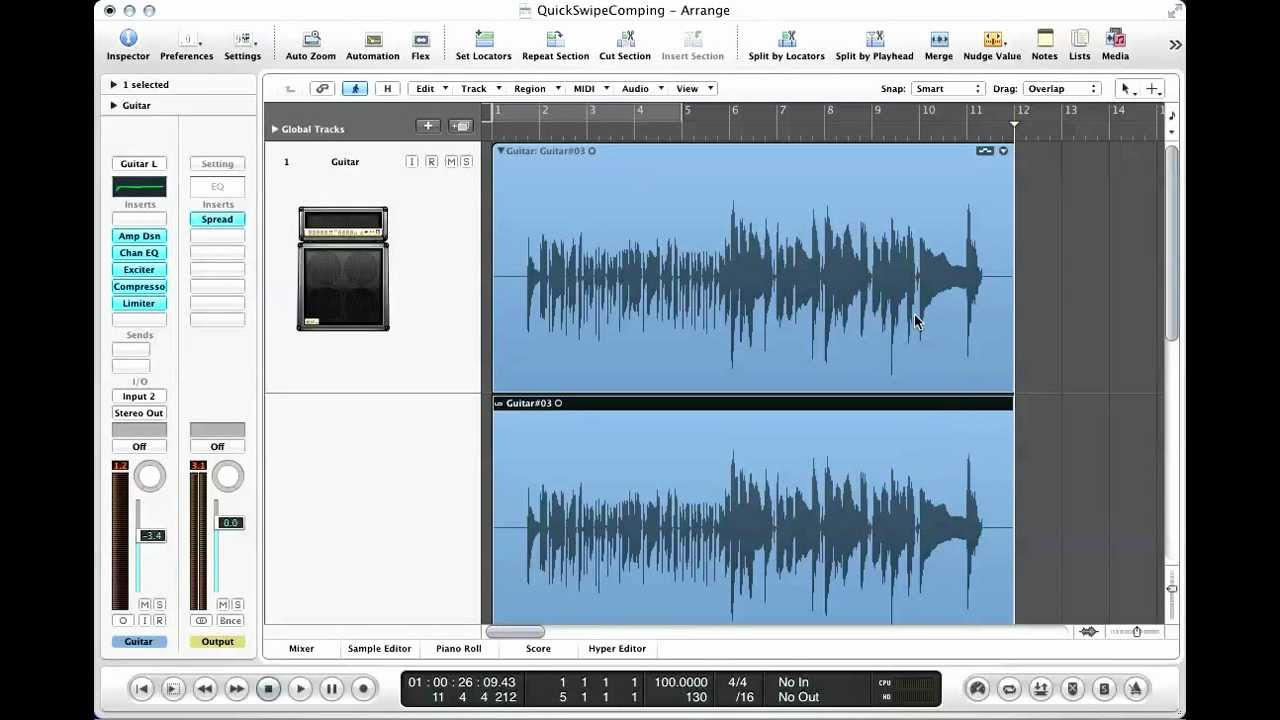Toggle the Hide view H button
The height and width of the screenshot is (720, 1280).
pos(388,89)
